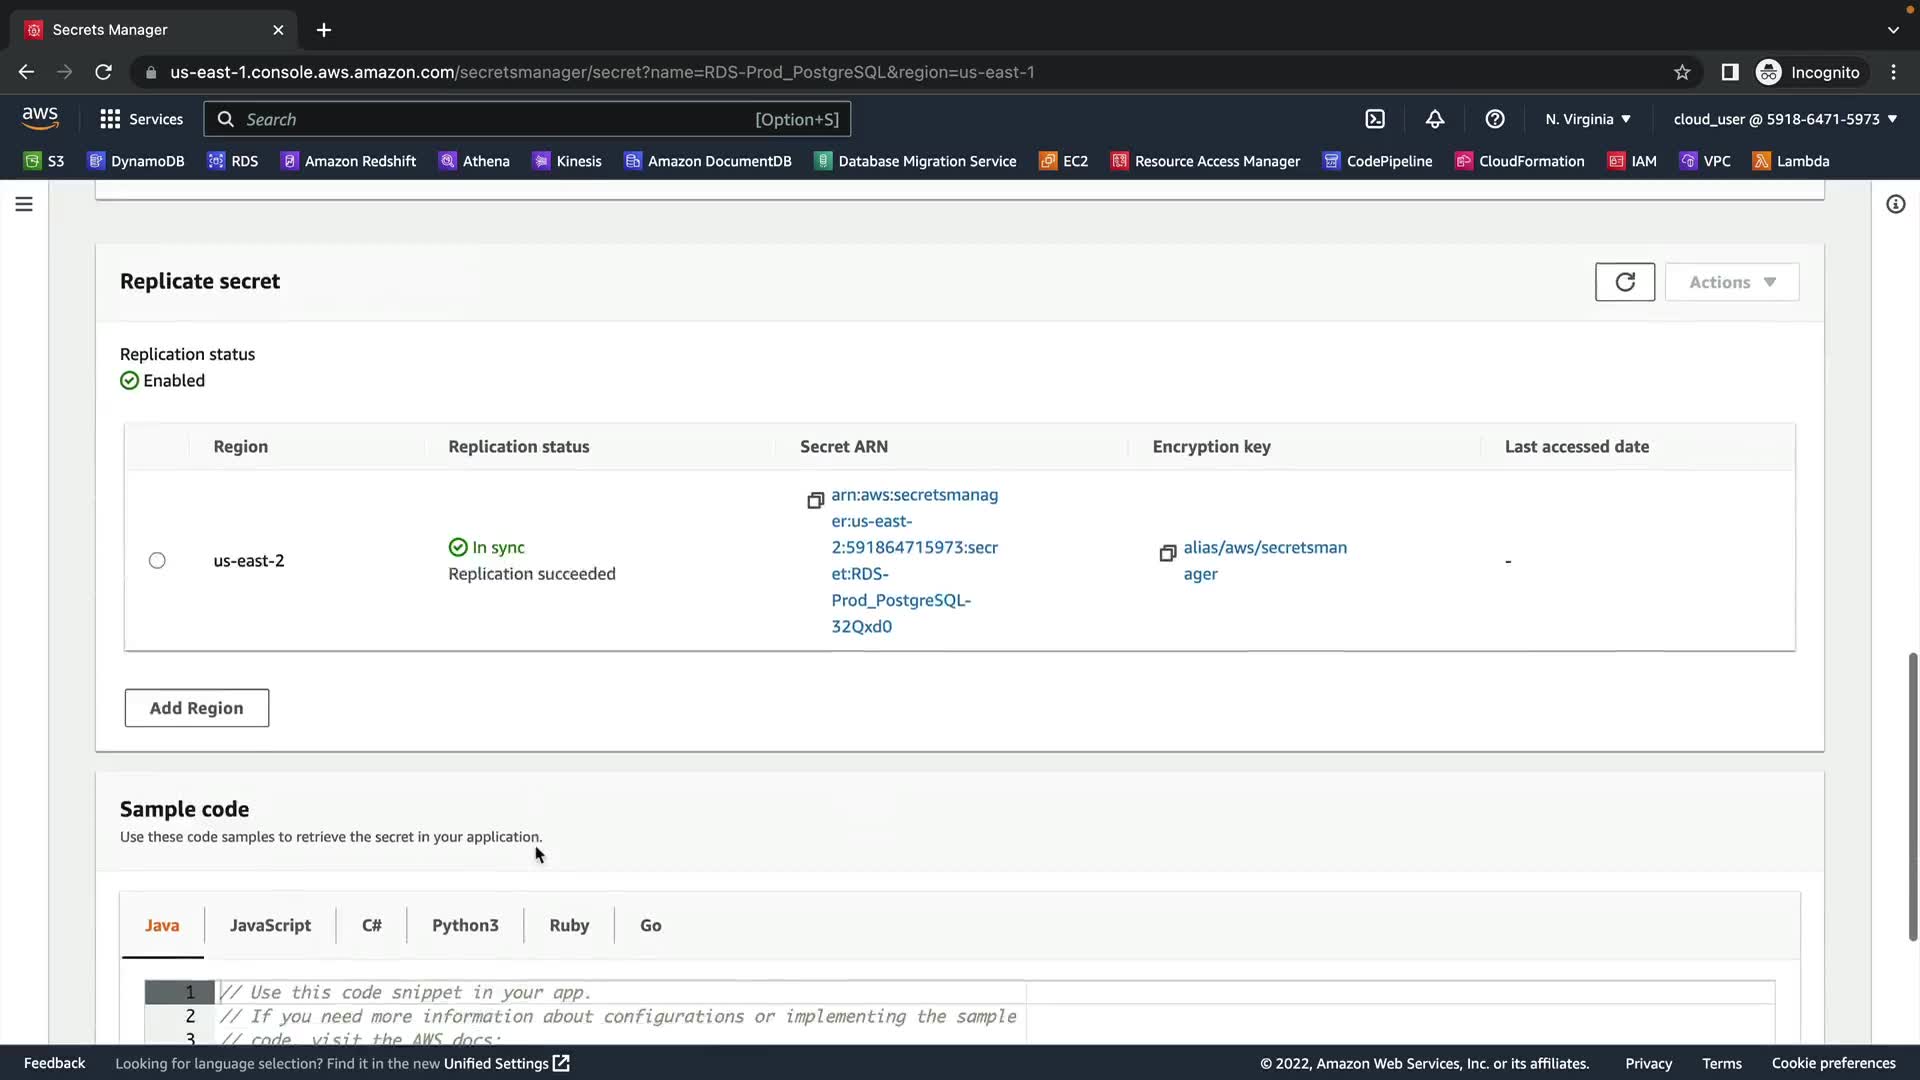Expand the disabled Actions dropdown
The width and height of the screenshot is (1920, 1080).
coord(1731,282)
